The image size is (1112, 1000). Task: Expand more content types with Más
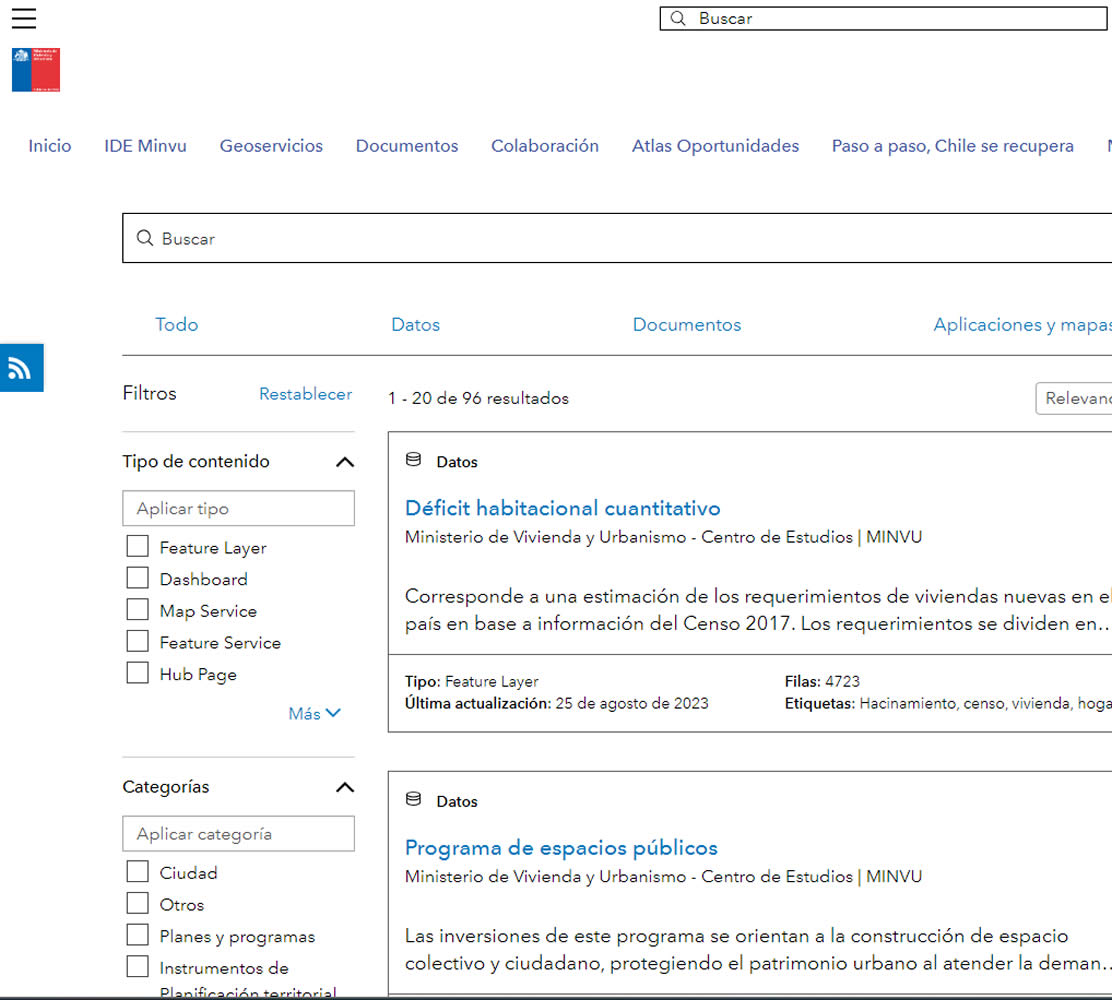click(314, 713)
